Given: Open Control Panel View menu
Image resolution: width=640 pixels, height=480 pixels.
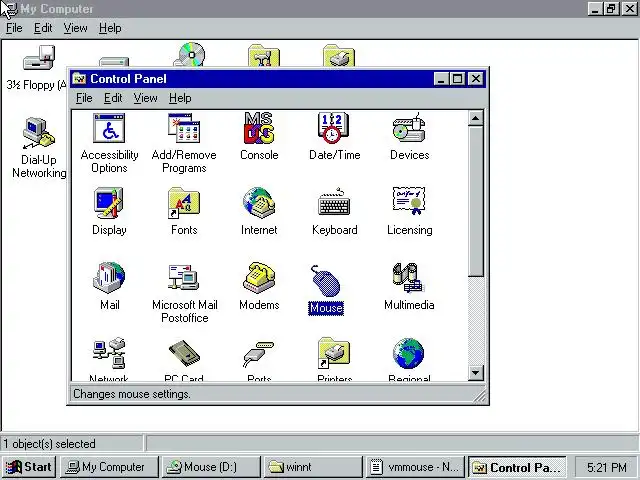Looking at the screenshot, I should pos(146,98).
